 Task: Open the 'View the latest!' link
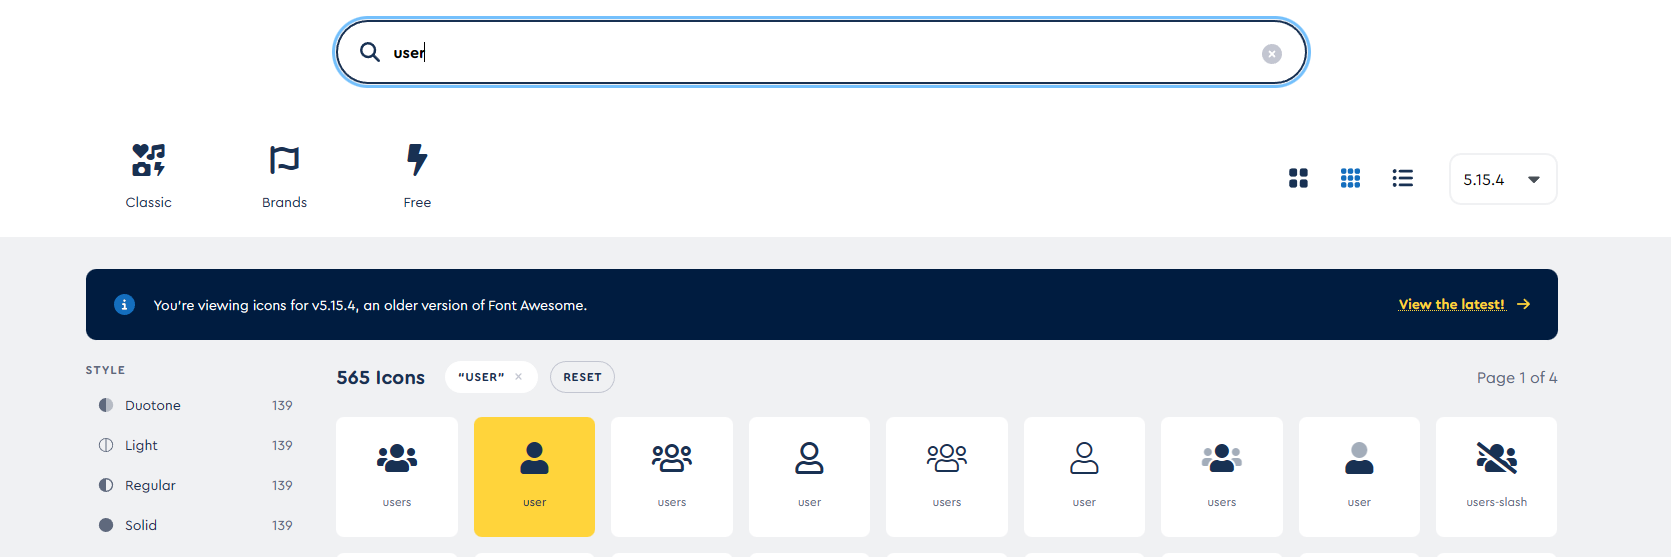pos(1451,304)
